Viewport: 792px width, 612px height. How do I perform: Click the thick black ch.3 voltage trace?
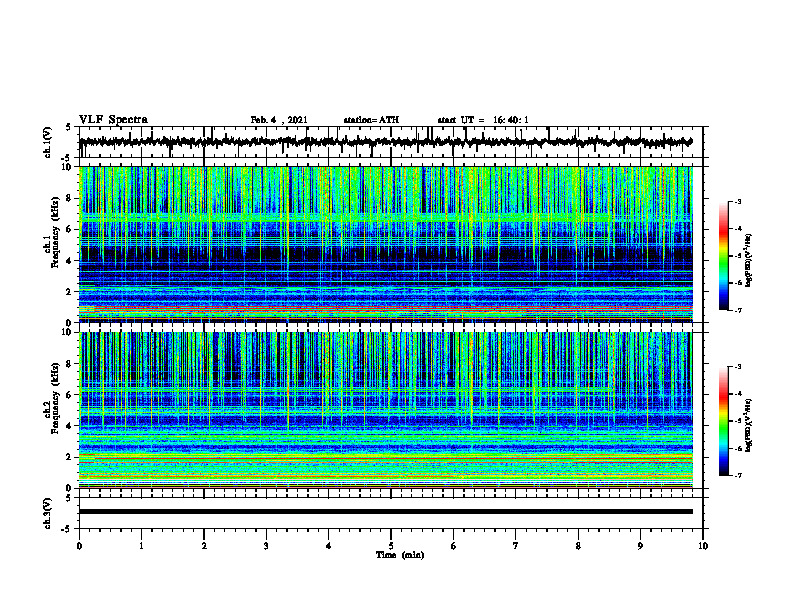(x=386, y=512)
